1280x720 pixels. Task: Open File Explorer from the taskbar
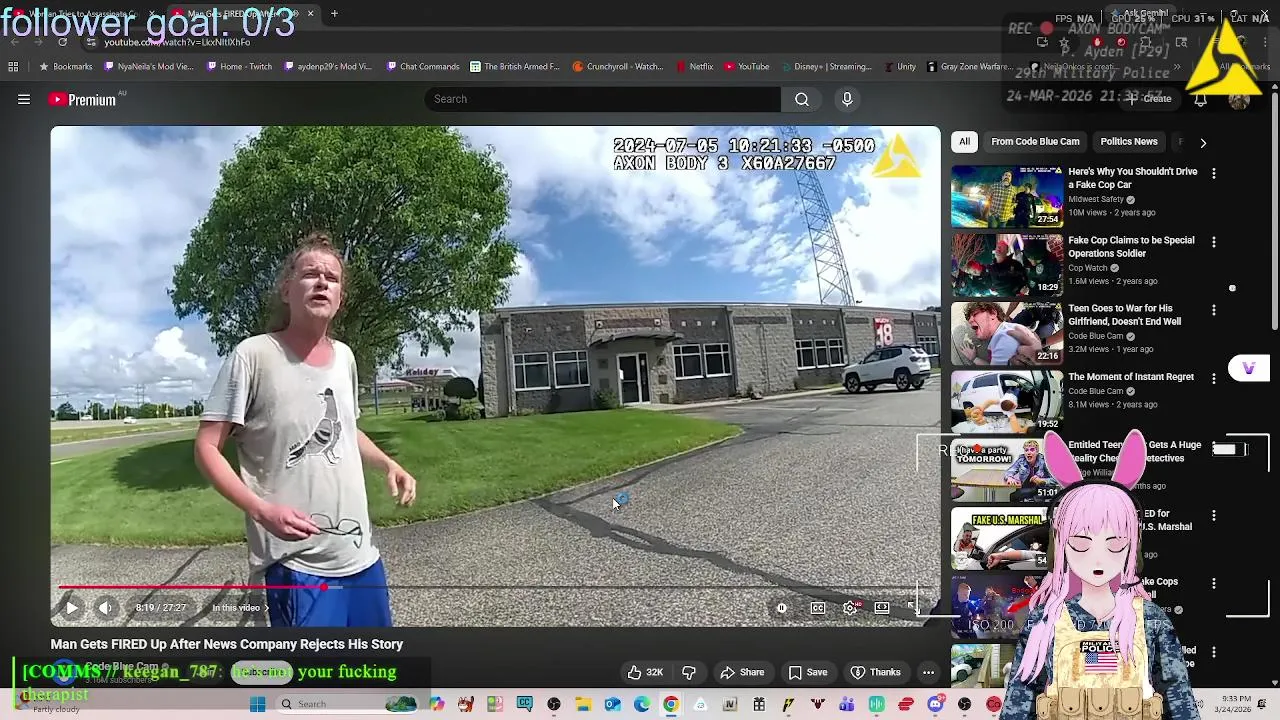(x=583, y=704)
